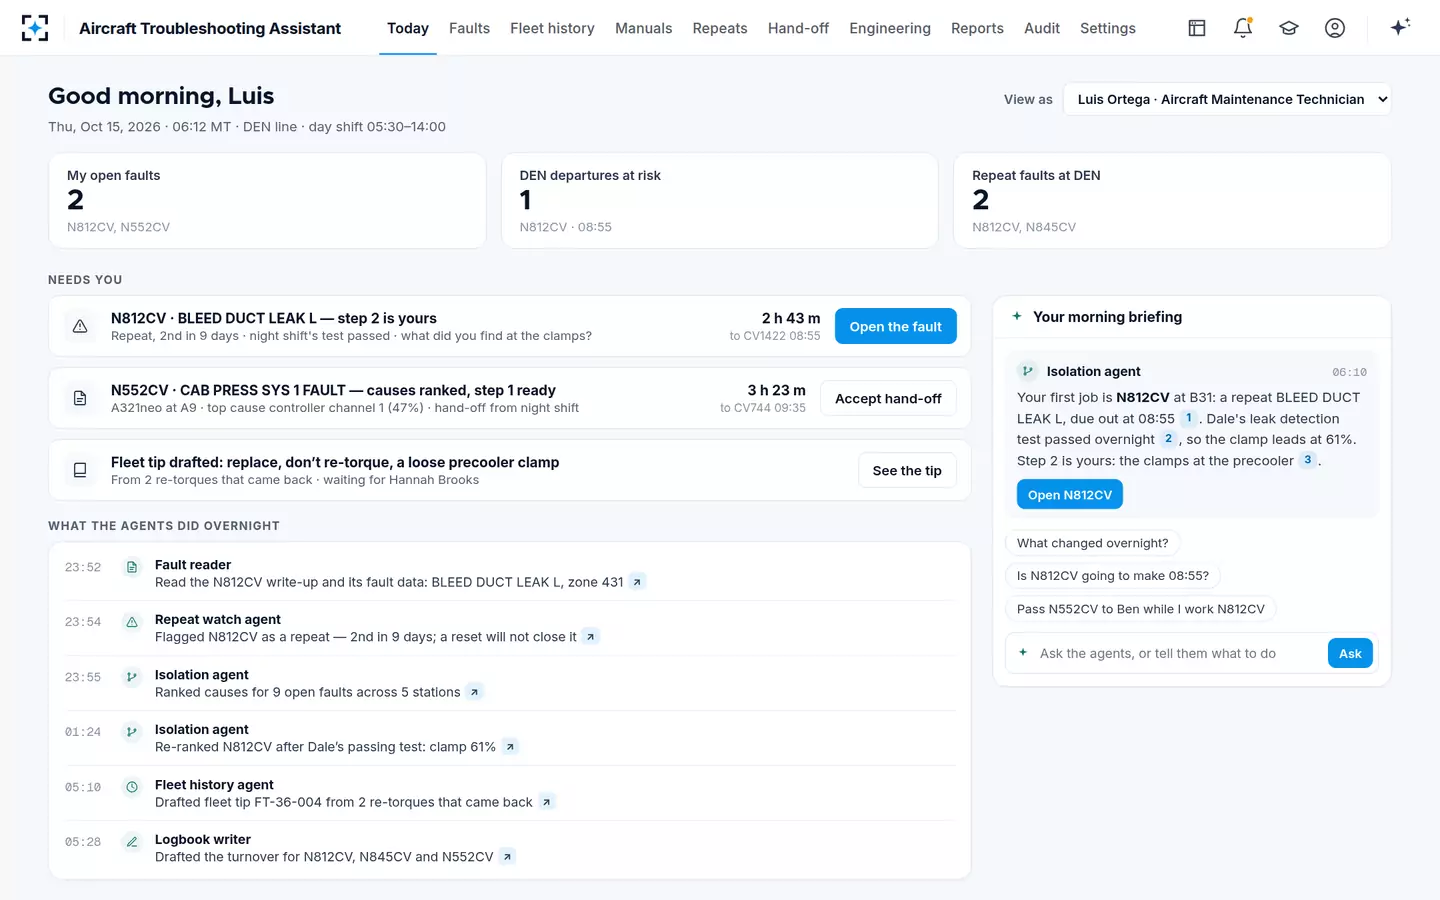Click citation 1 in morning briefing
1440x900 pixels.
coord(1188,418)
